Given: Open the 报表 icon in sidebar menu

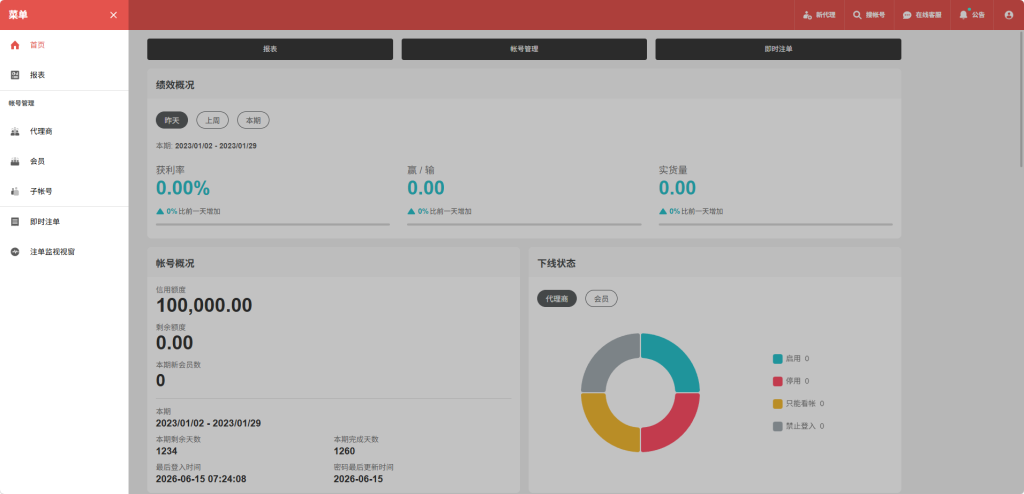Looking at the screenshot, I should tap(15, 75).
